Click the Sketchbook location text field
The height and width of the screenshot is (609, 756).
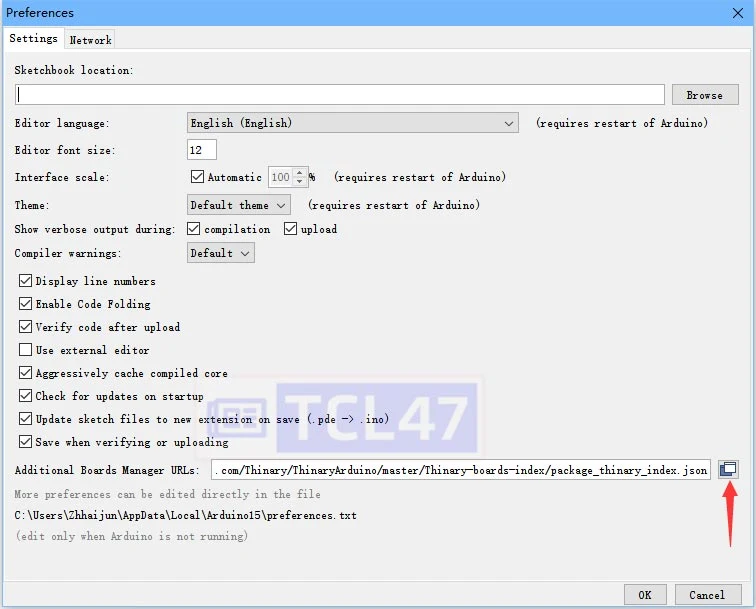[x=340, y=95]
